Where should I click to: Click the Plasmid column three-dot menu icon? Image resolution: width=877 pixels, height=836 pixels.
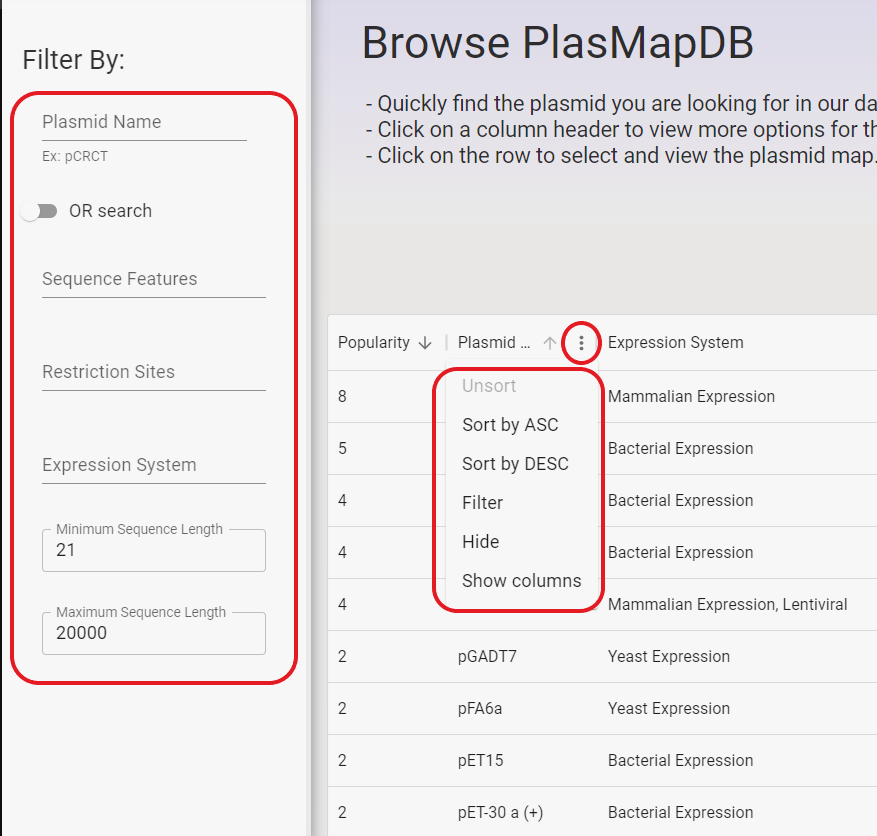point(581,343)
